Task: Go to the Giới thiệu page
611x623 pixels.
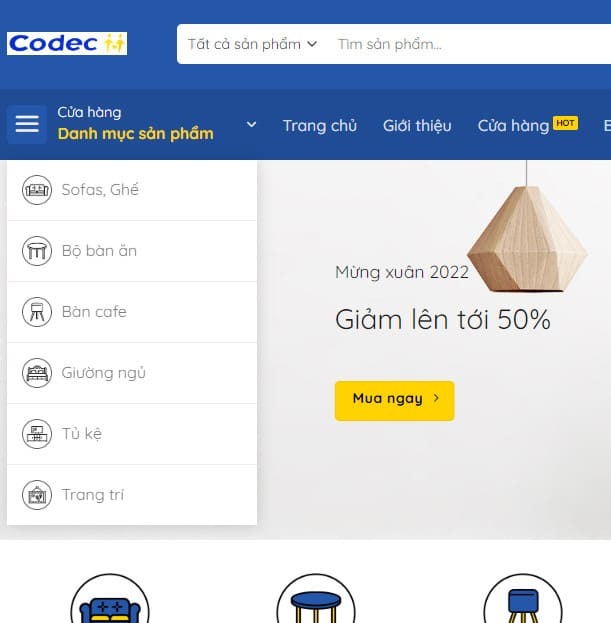Action: pos(417,126)
